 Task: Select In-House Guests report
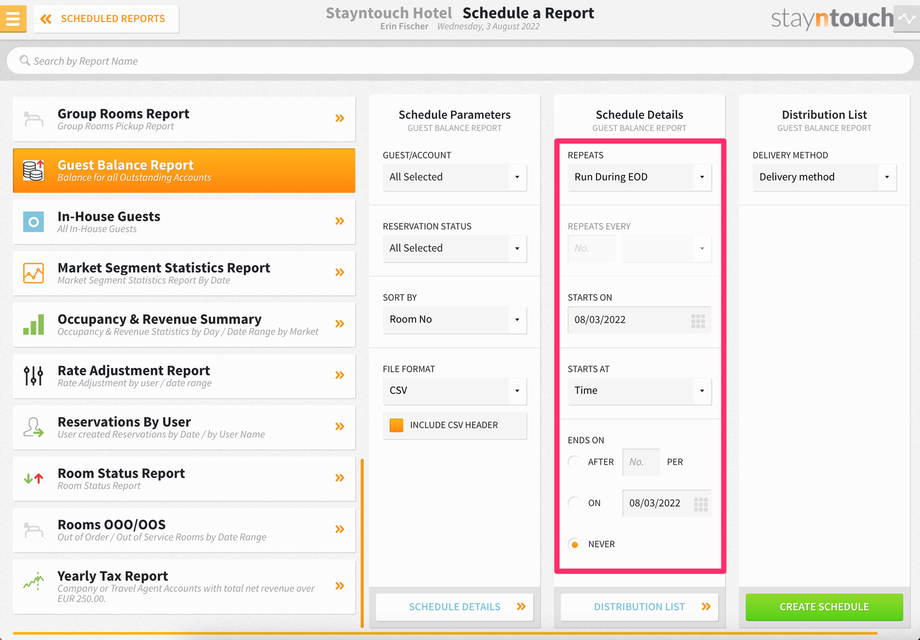click(184, 222)
